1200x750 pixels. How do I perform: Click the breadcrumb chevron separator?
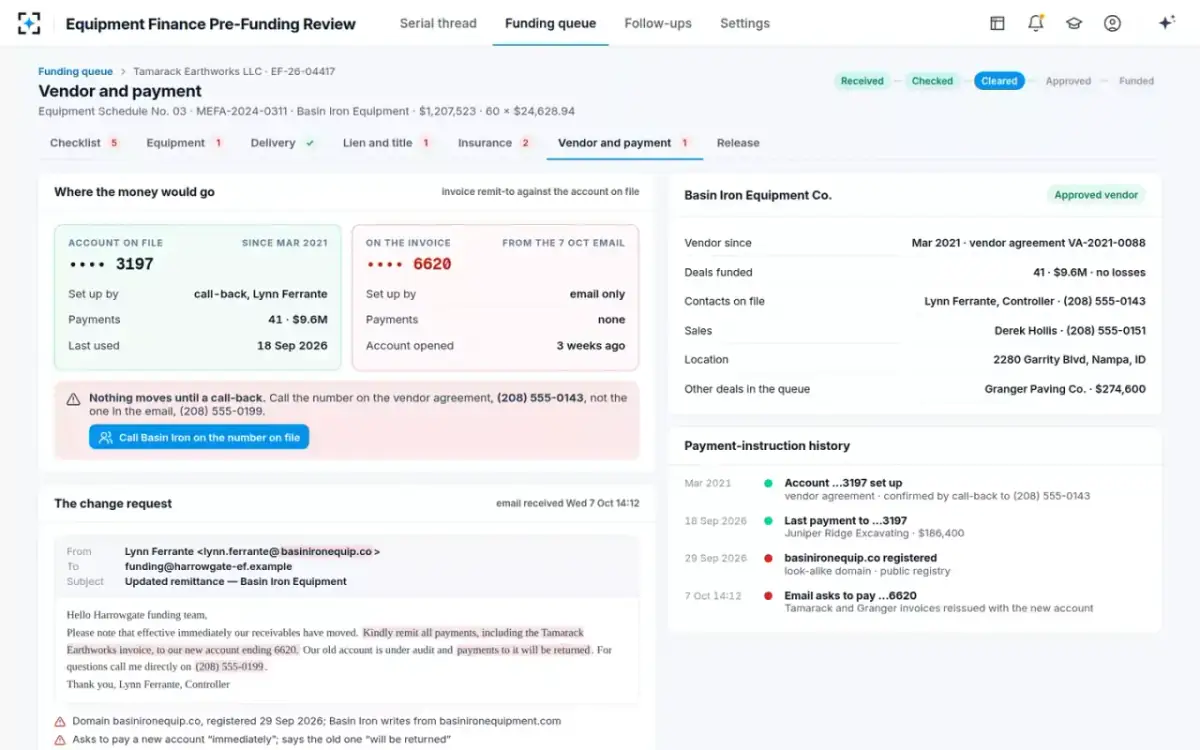123,72
